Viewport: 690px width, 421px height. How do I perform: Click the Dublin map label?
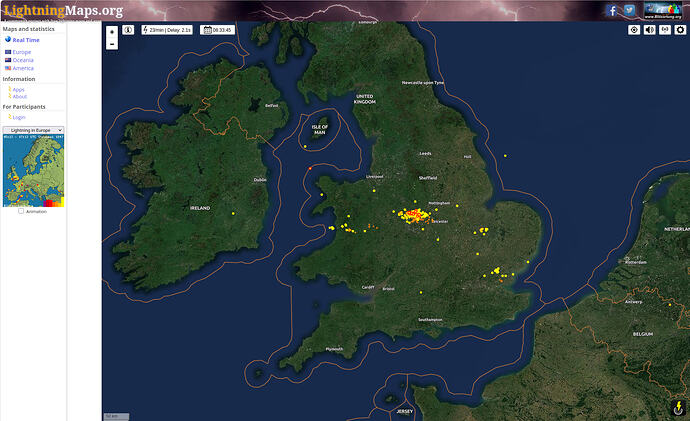(x=260, y=179)
